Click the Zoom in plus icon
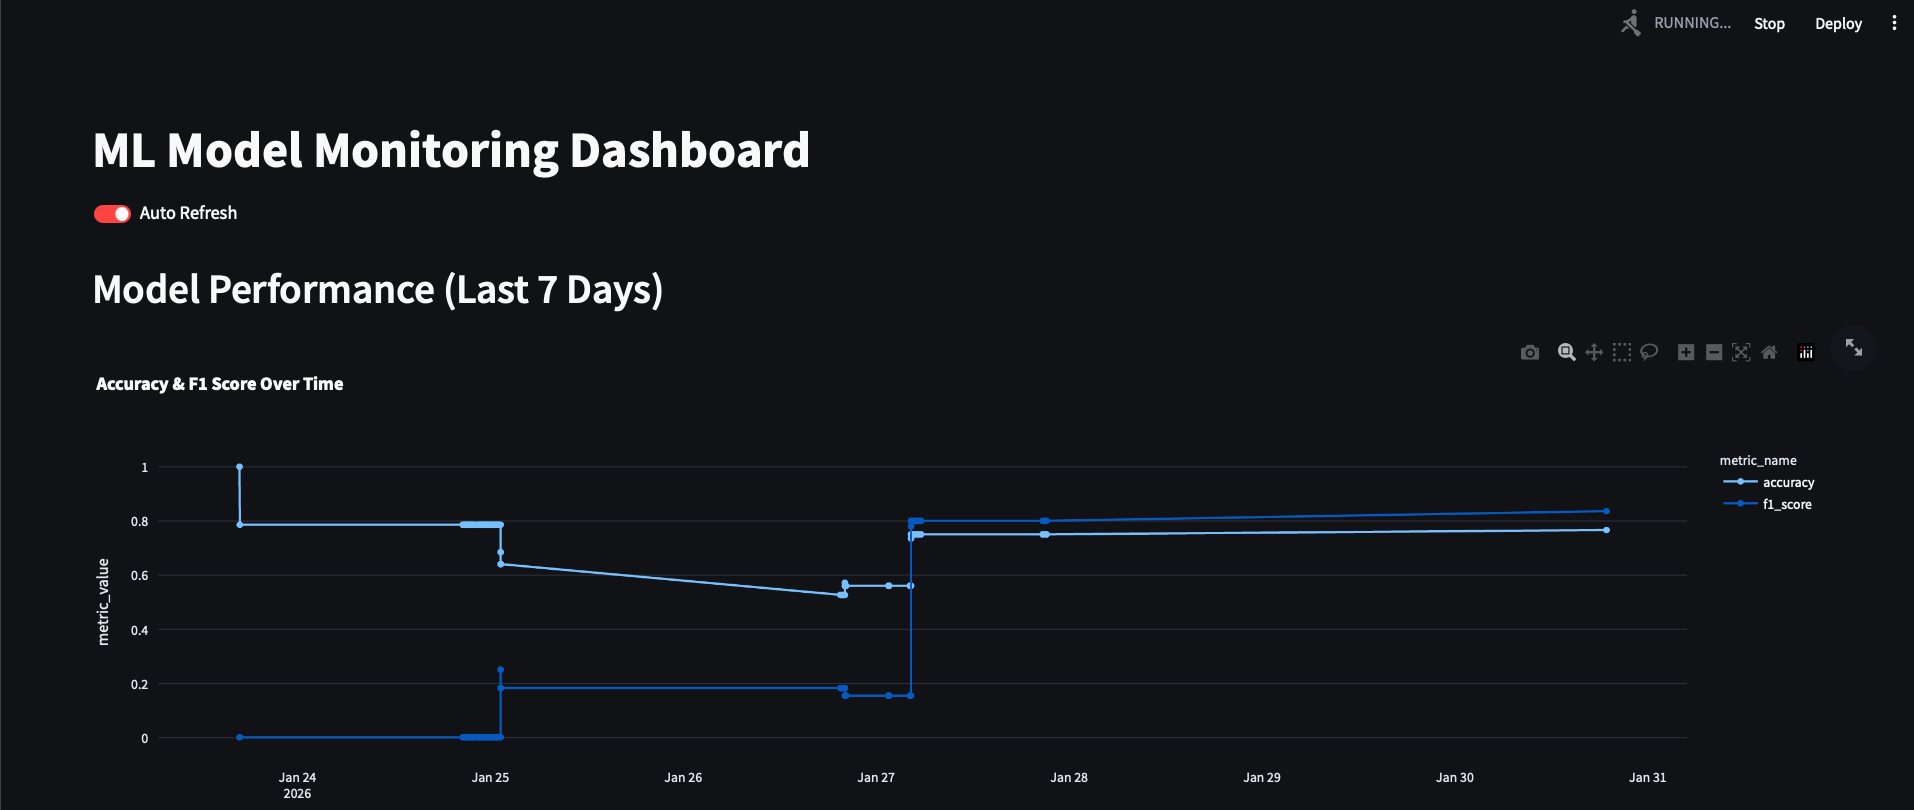 (1686, 352)
